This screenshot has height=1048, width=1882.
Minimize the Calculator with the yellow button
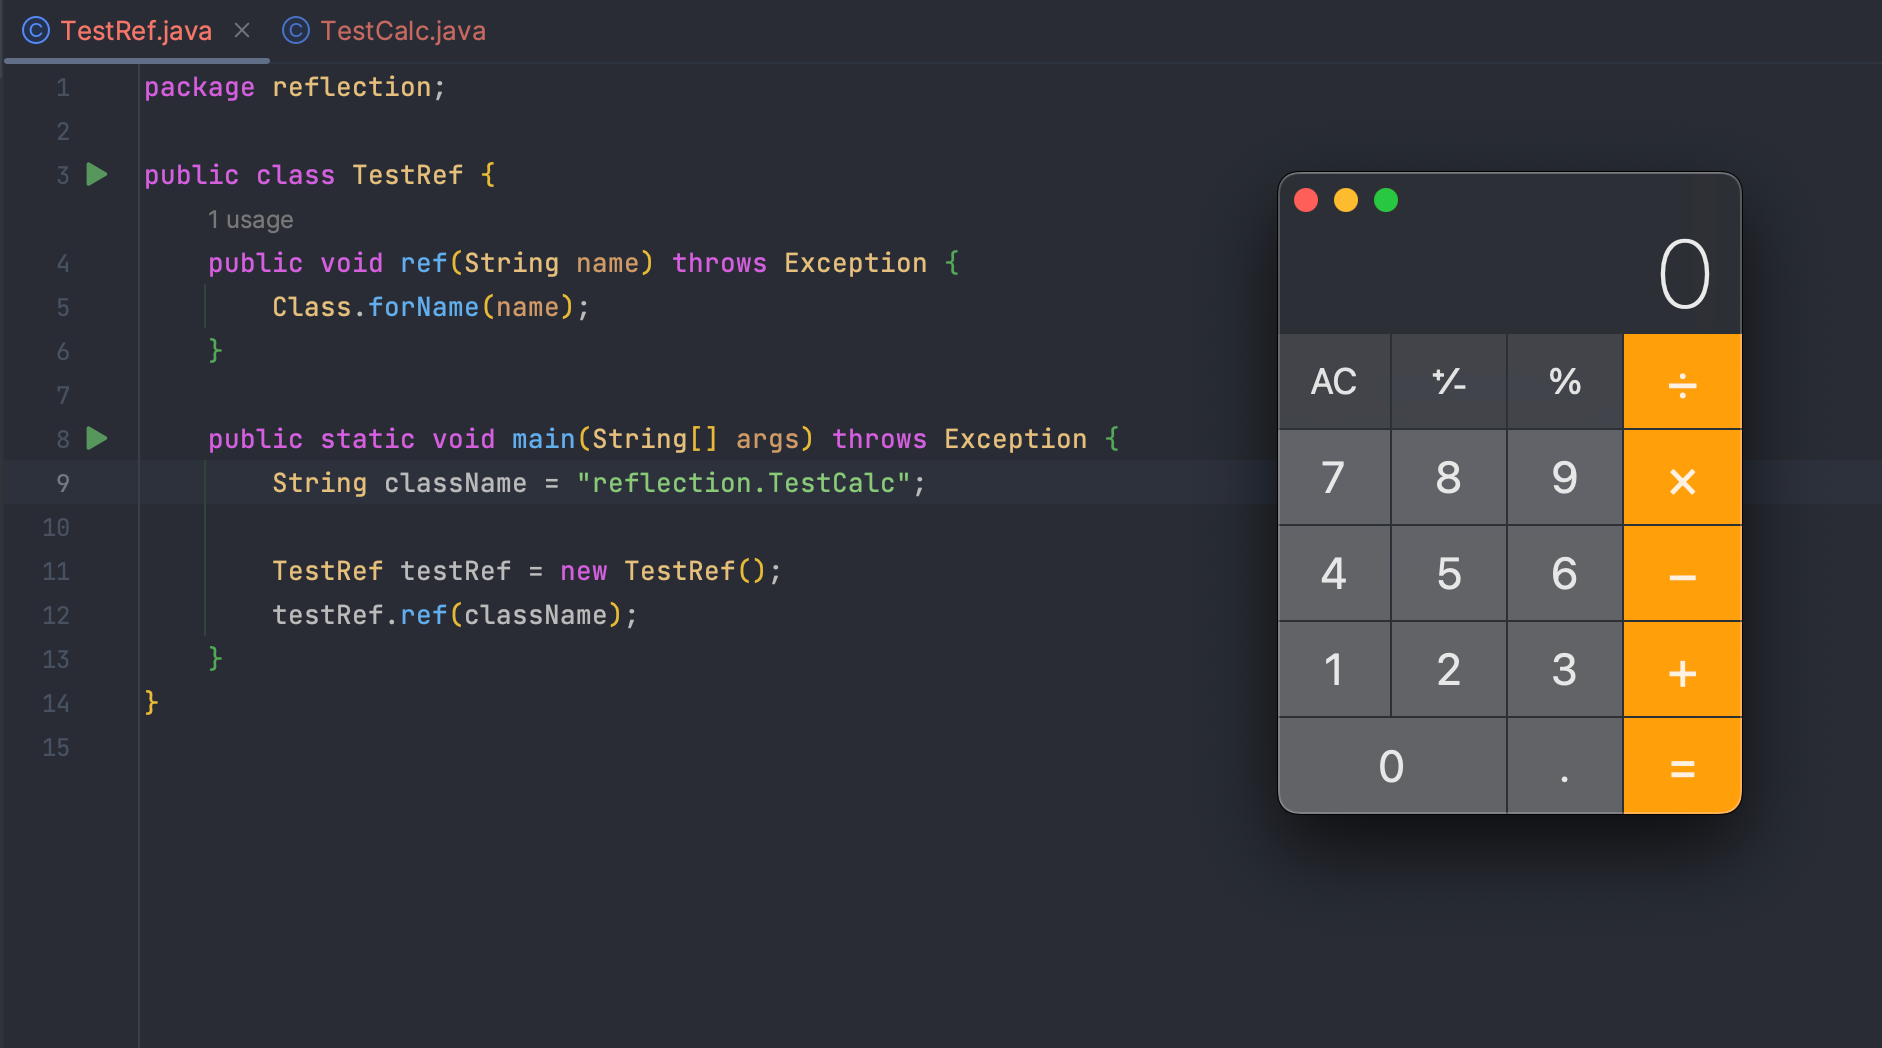(1346, 200)
